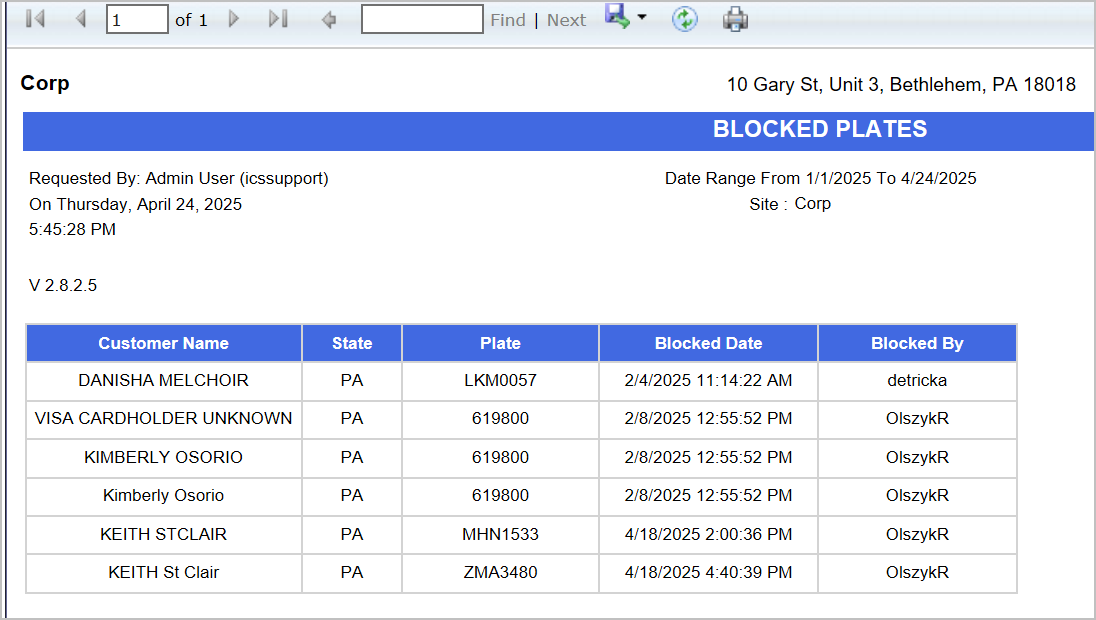Click the export save disk icon

coord(617,17)
